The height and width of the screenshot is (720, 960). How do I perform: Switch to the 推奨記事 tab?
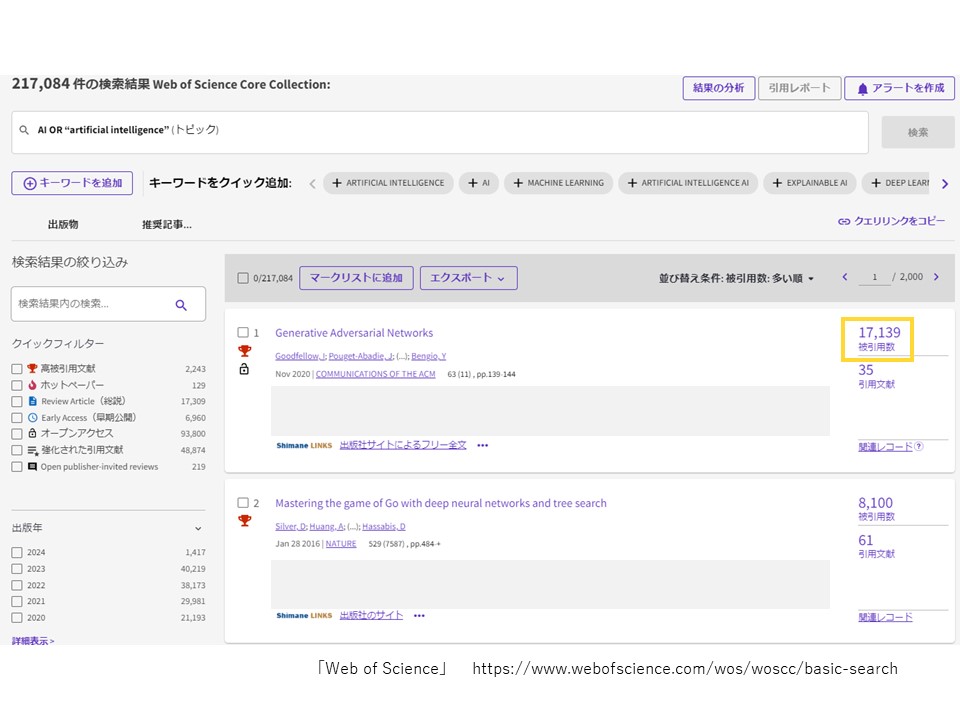[167, 225]
